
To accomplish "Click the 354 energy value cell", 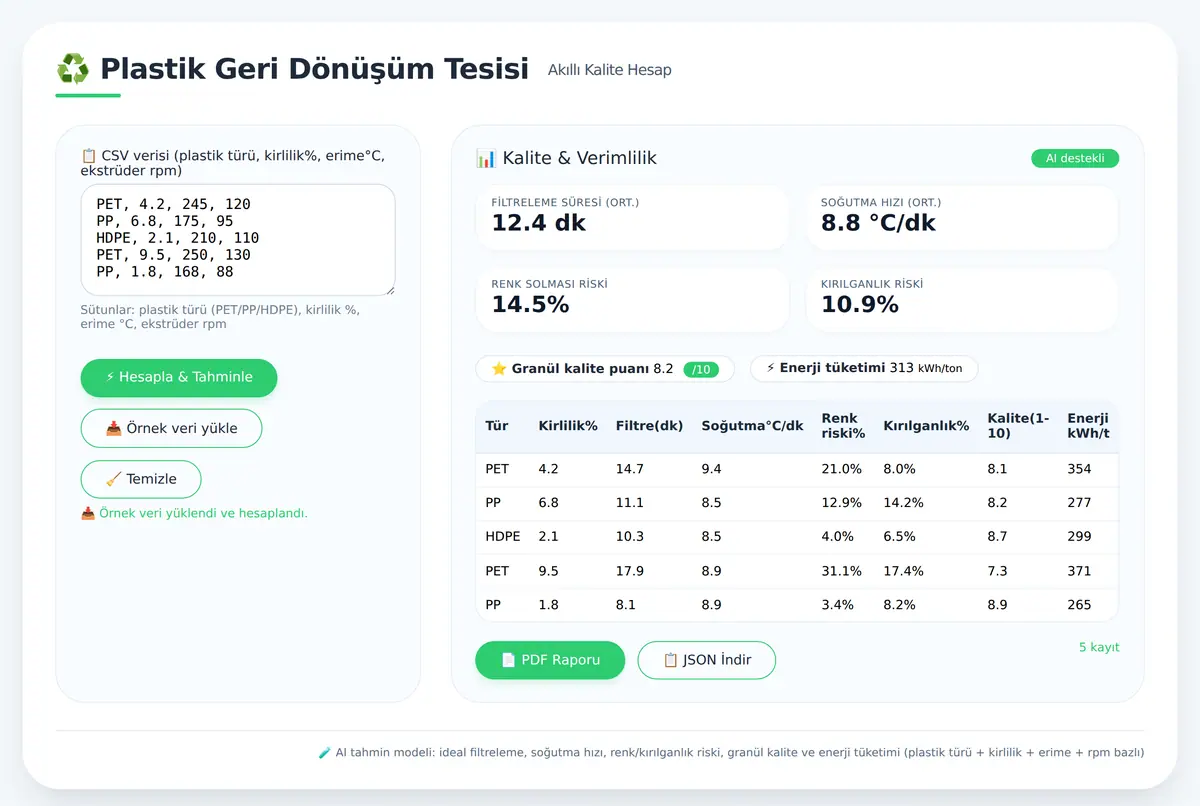I will coord(1079,468).
